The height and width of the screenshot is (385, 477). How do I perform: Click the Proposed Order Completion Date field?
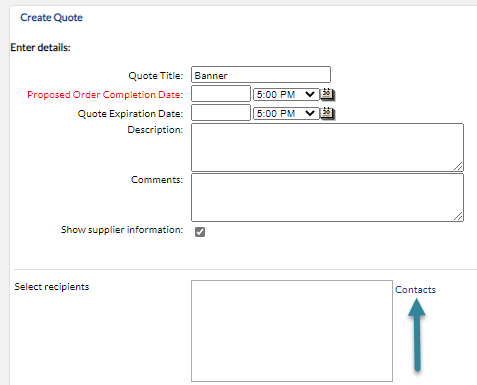[221, 94]
